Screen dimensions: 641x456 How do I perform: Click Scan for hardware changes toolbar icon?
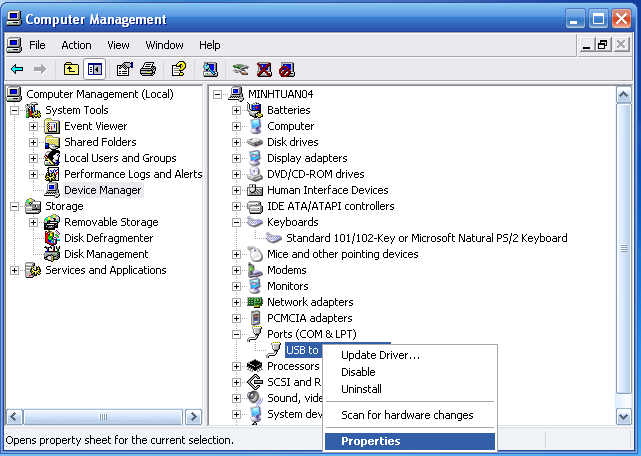[x=210, y=70]
